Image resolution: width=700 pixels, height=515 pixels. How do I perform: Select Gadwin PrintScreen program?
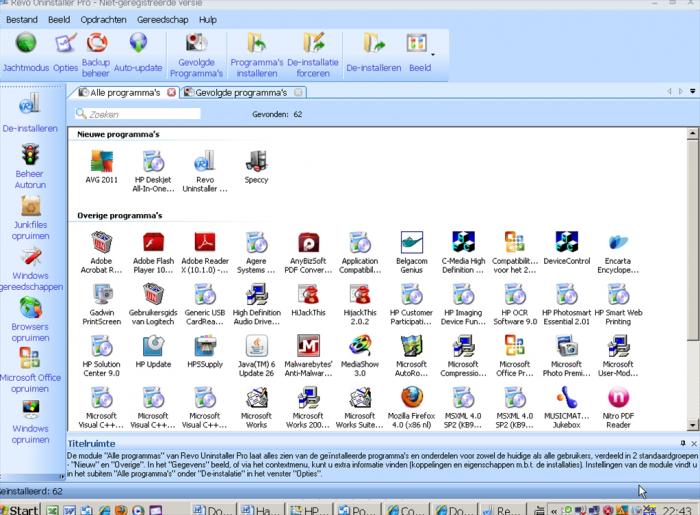(102, 304)
